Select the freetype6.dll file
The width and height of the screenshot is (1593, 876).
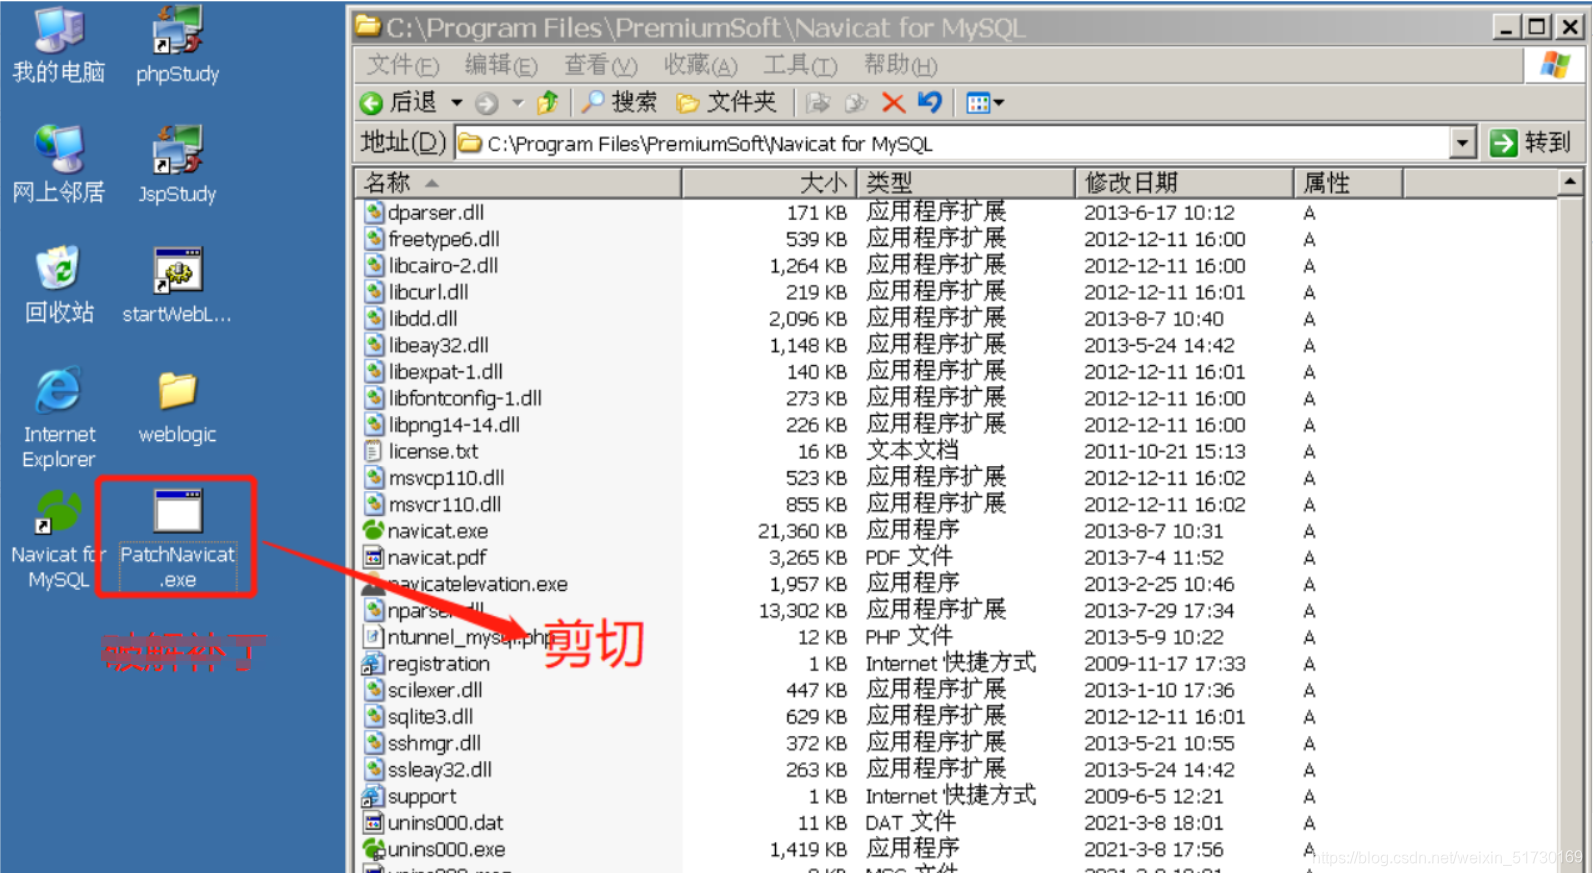pyautogui.click(x=433, y=239)
